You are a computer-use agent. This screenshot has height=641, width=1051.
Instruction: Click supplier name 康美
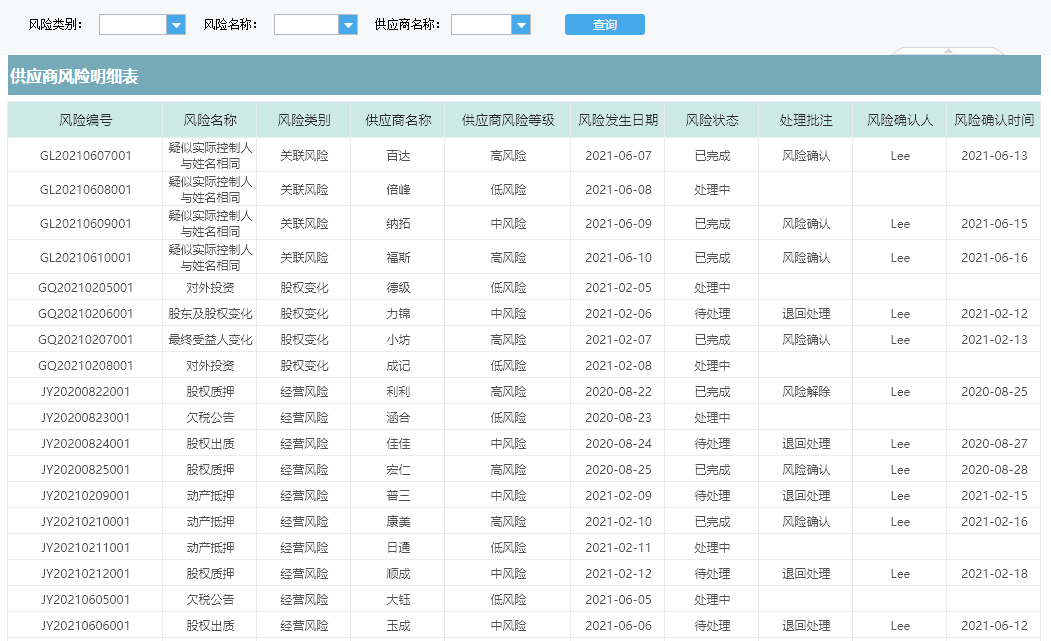tap(398, 522)
